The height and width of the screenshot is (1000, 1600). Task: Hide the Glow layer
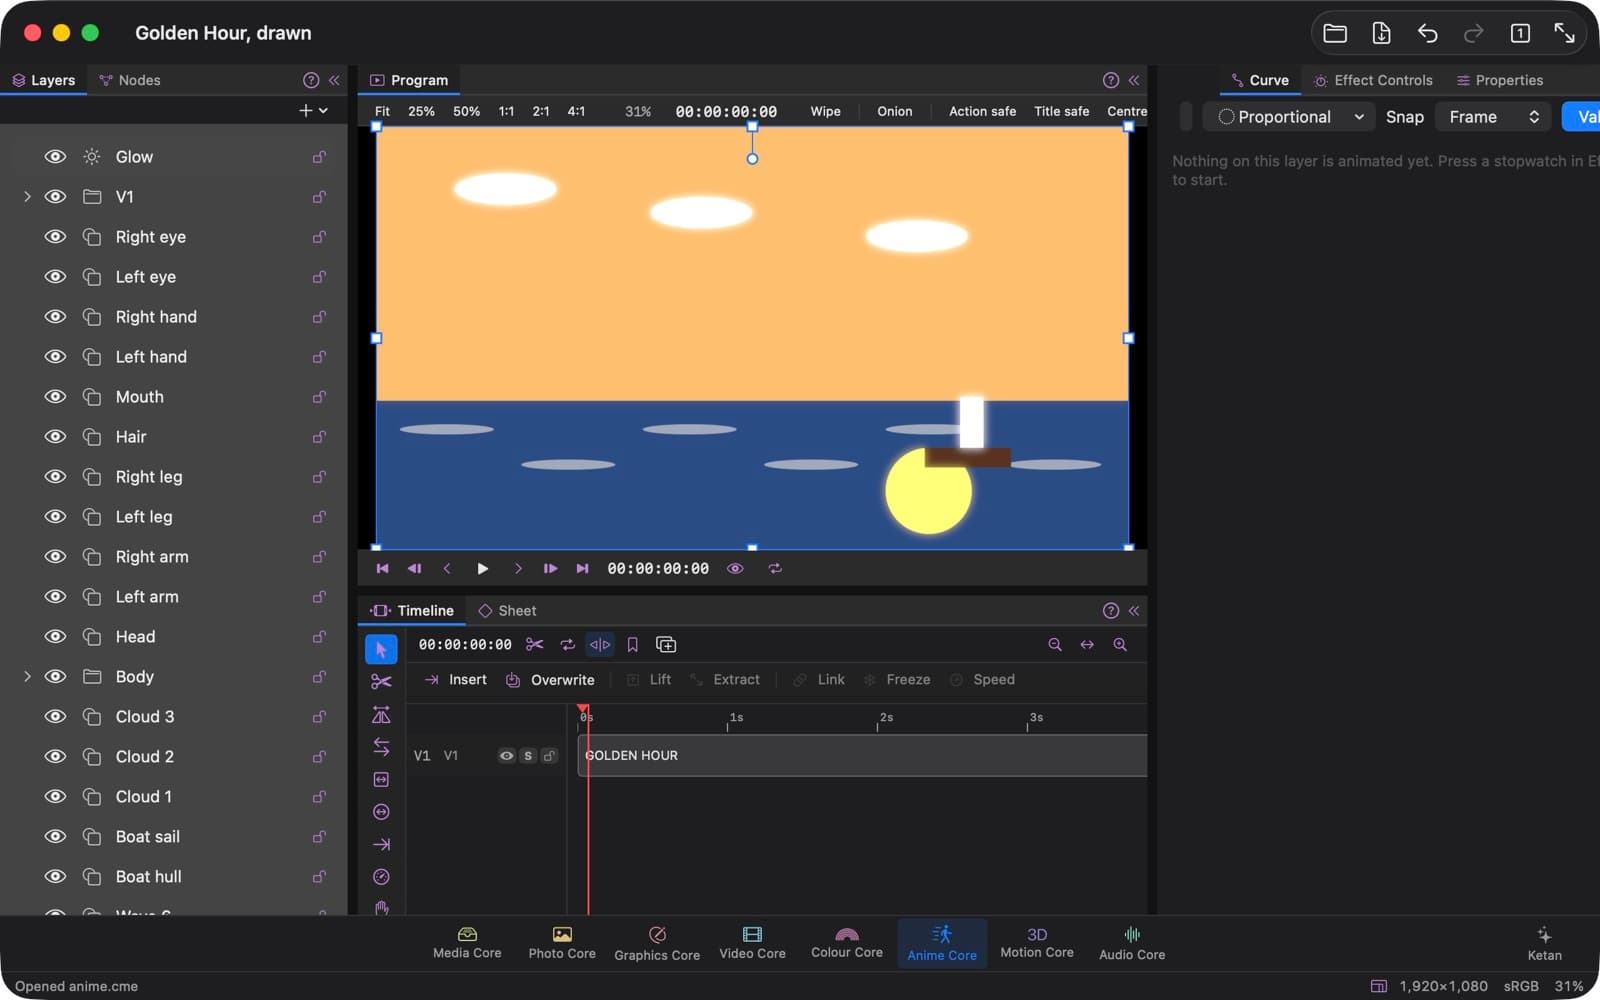click(x=55, y=157)
